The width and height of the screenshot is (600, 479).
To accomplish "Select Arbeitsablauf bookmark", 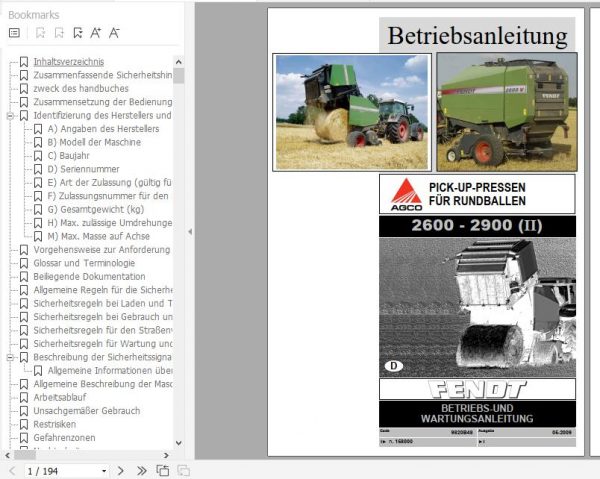I will 60,397.
